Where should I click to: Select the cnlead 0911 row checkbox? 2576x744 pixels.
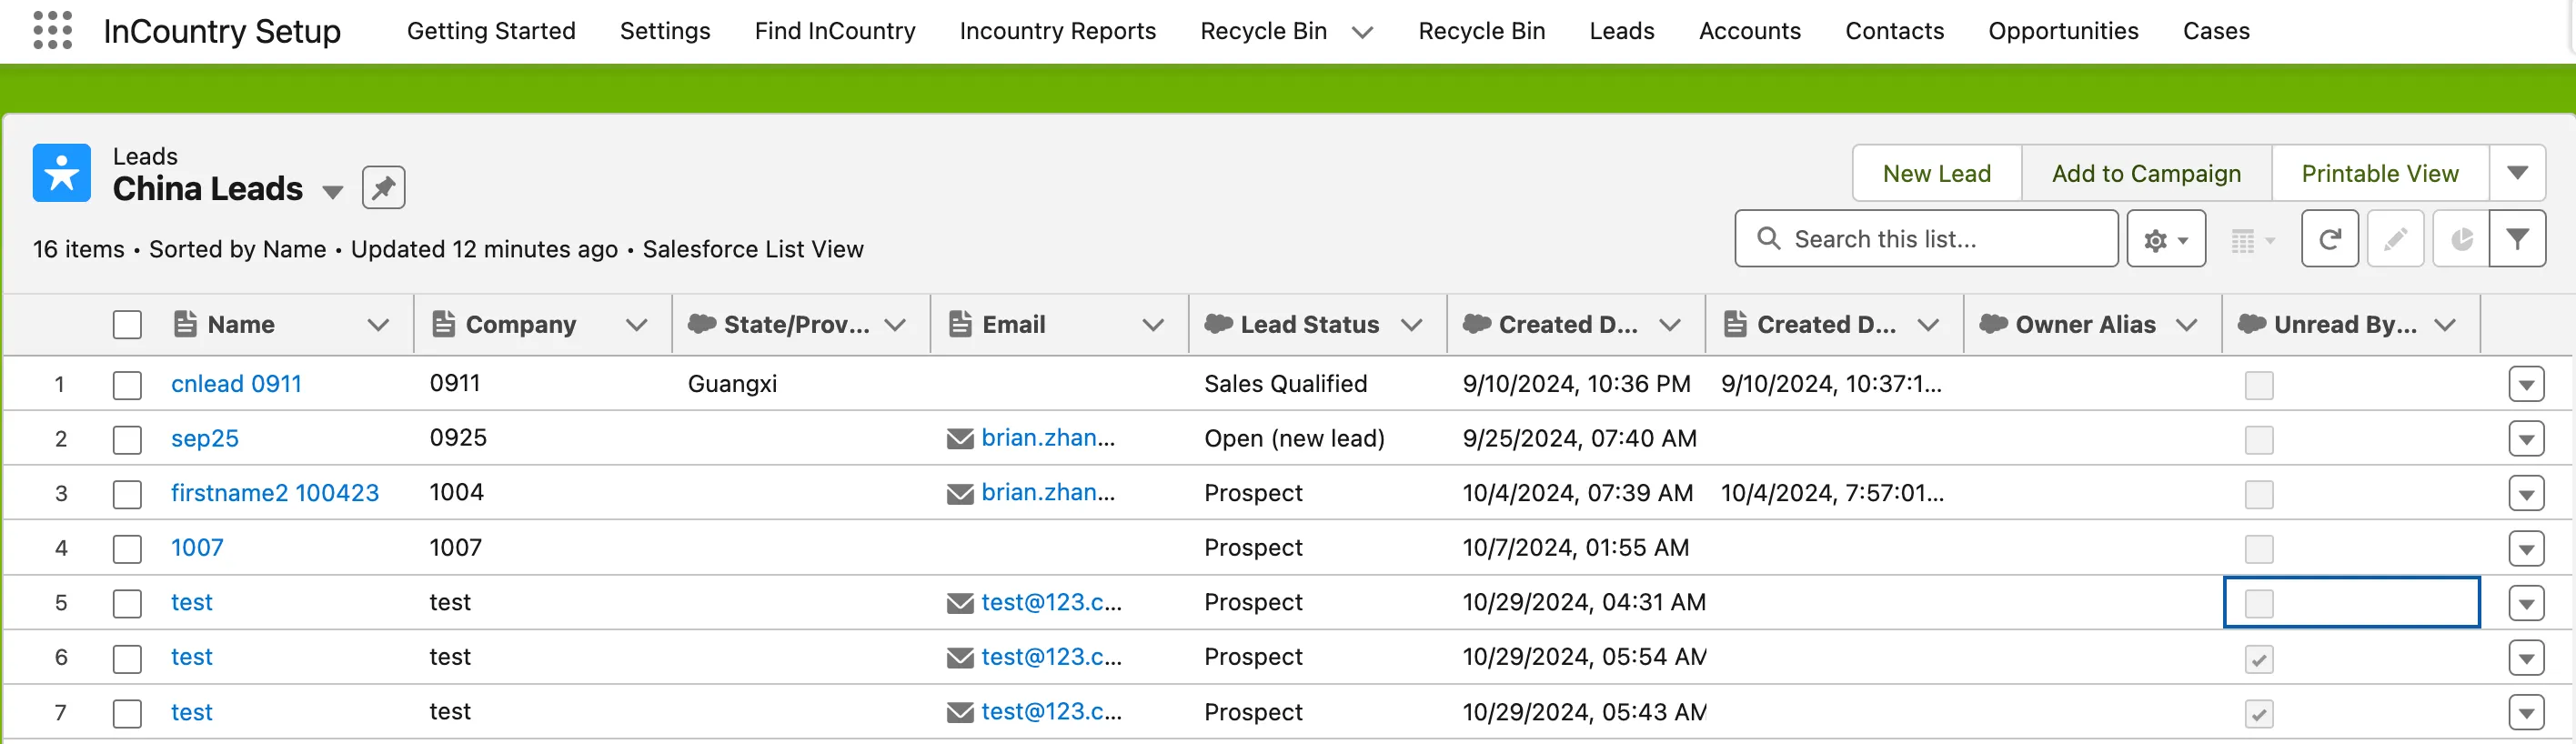[x=127, y=385]
